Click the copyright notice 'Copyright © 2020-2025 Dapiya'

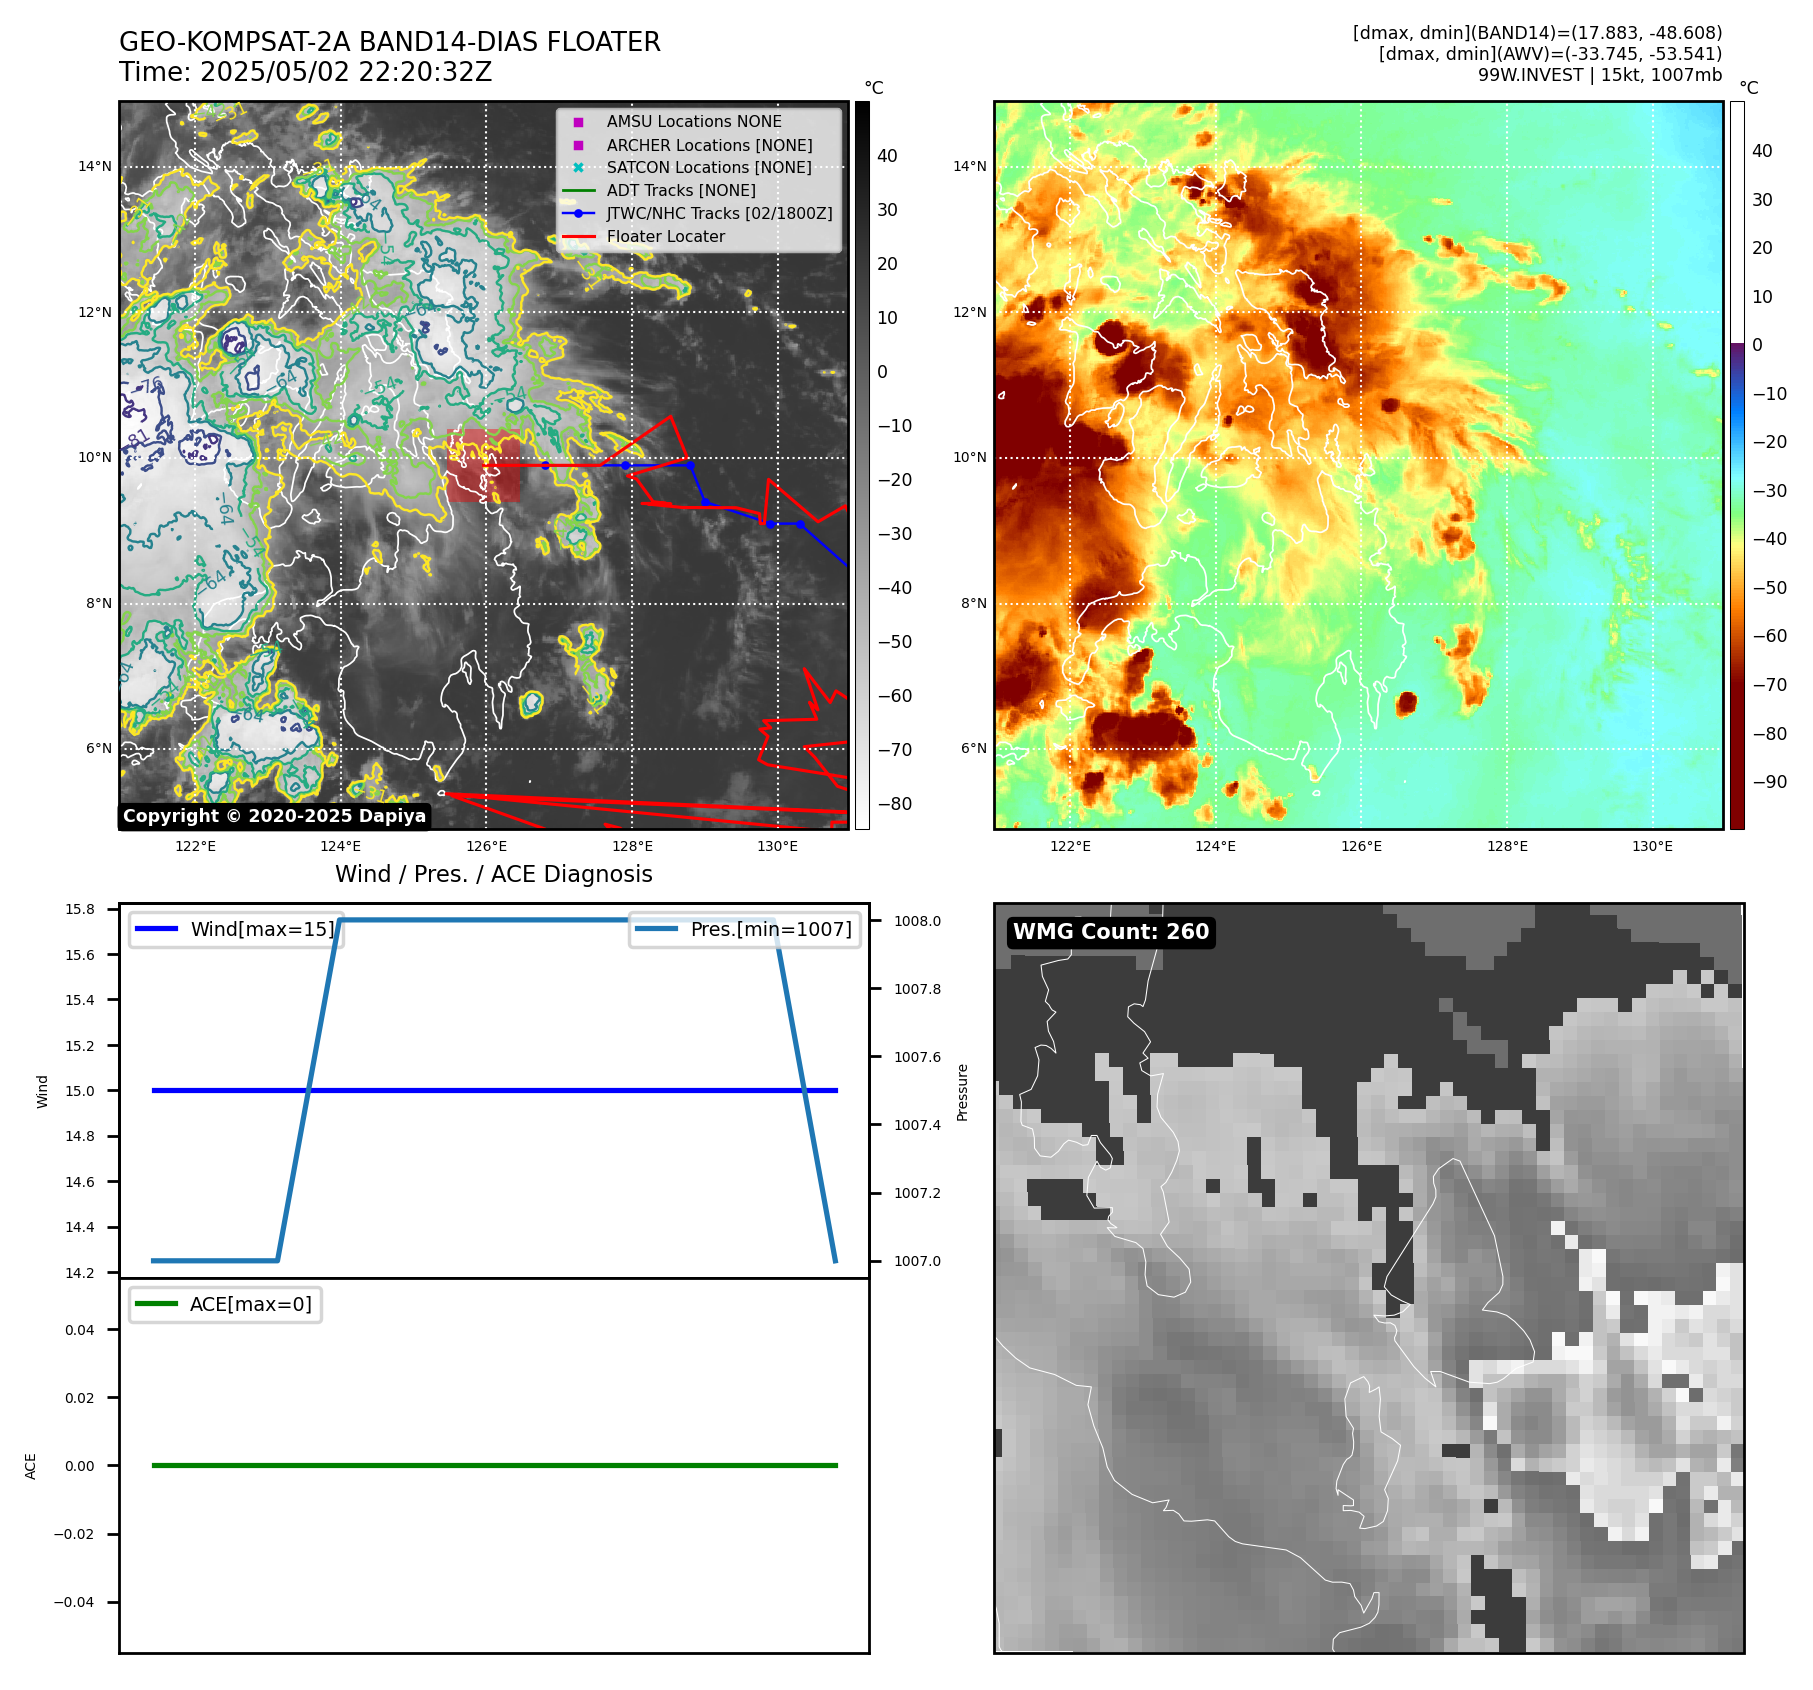coord(275,816)
